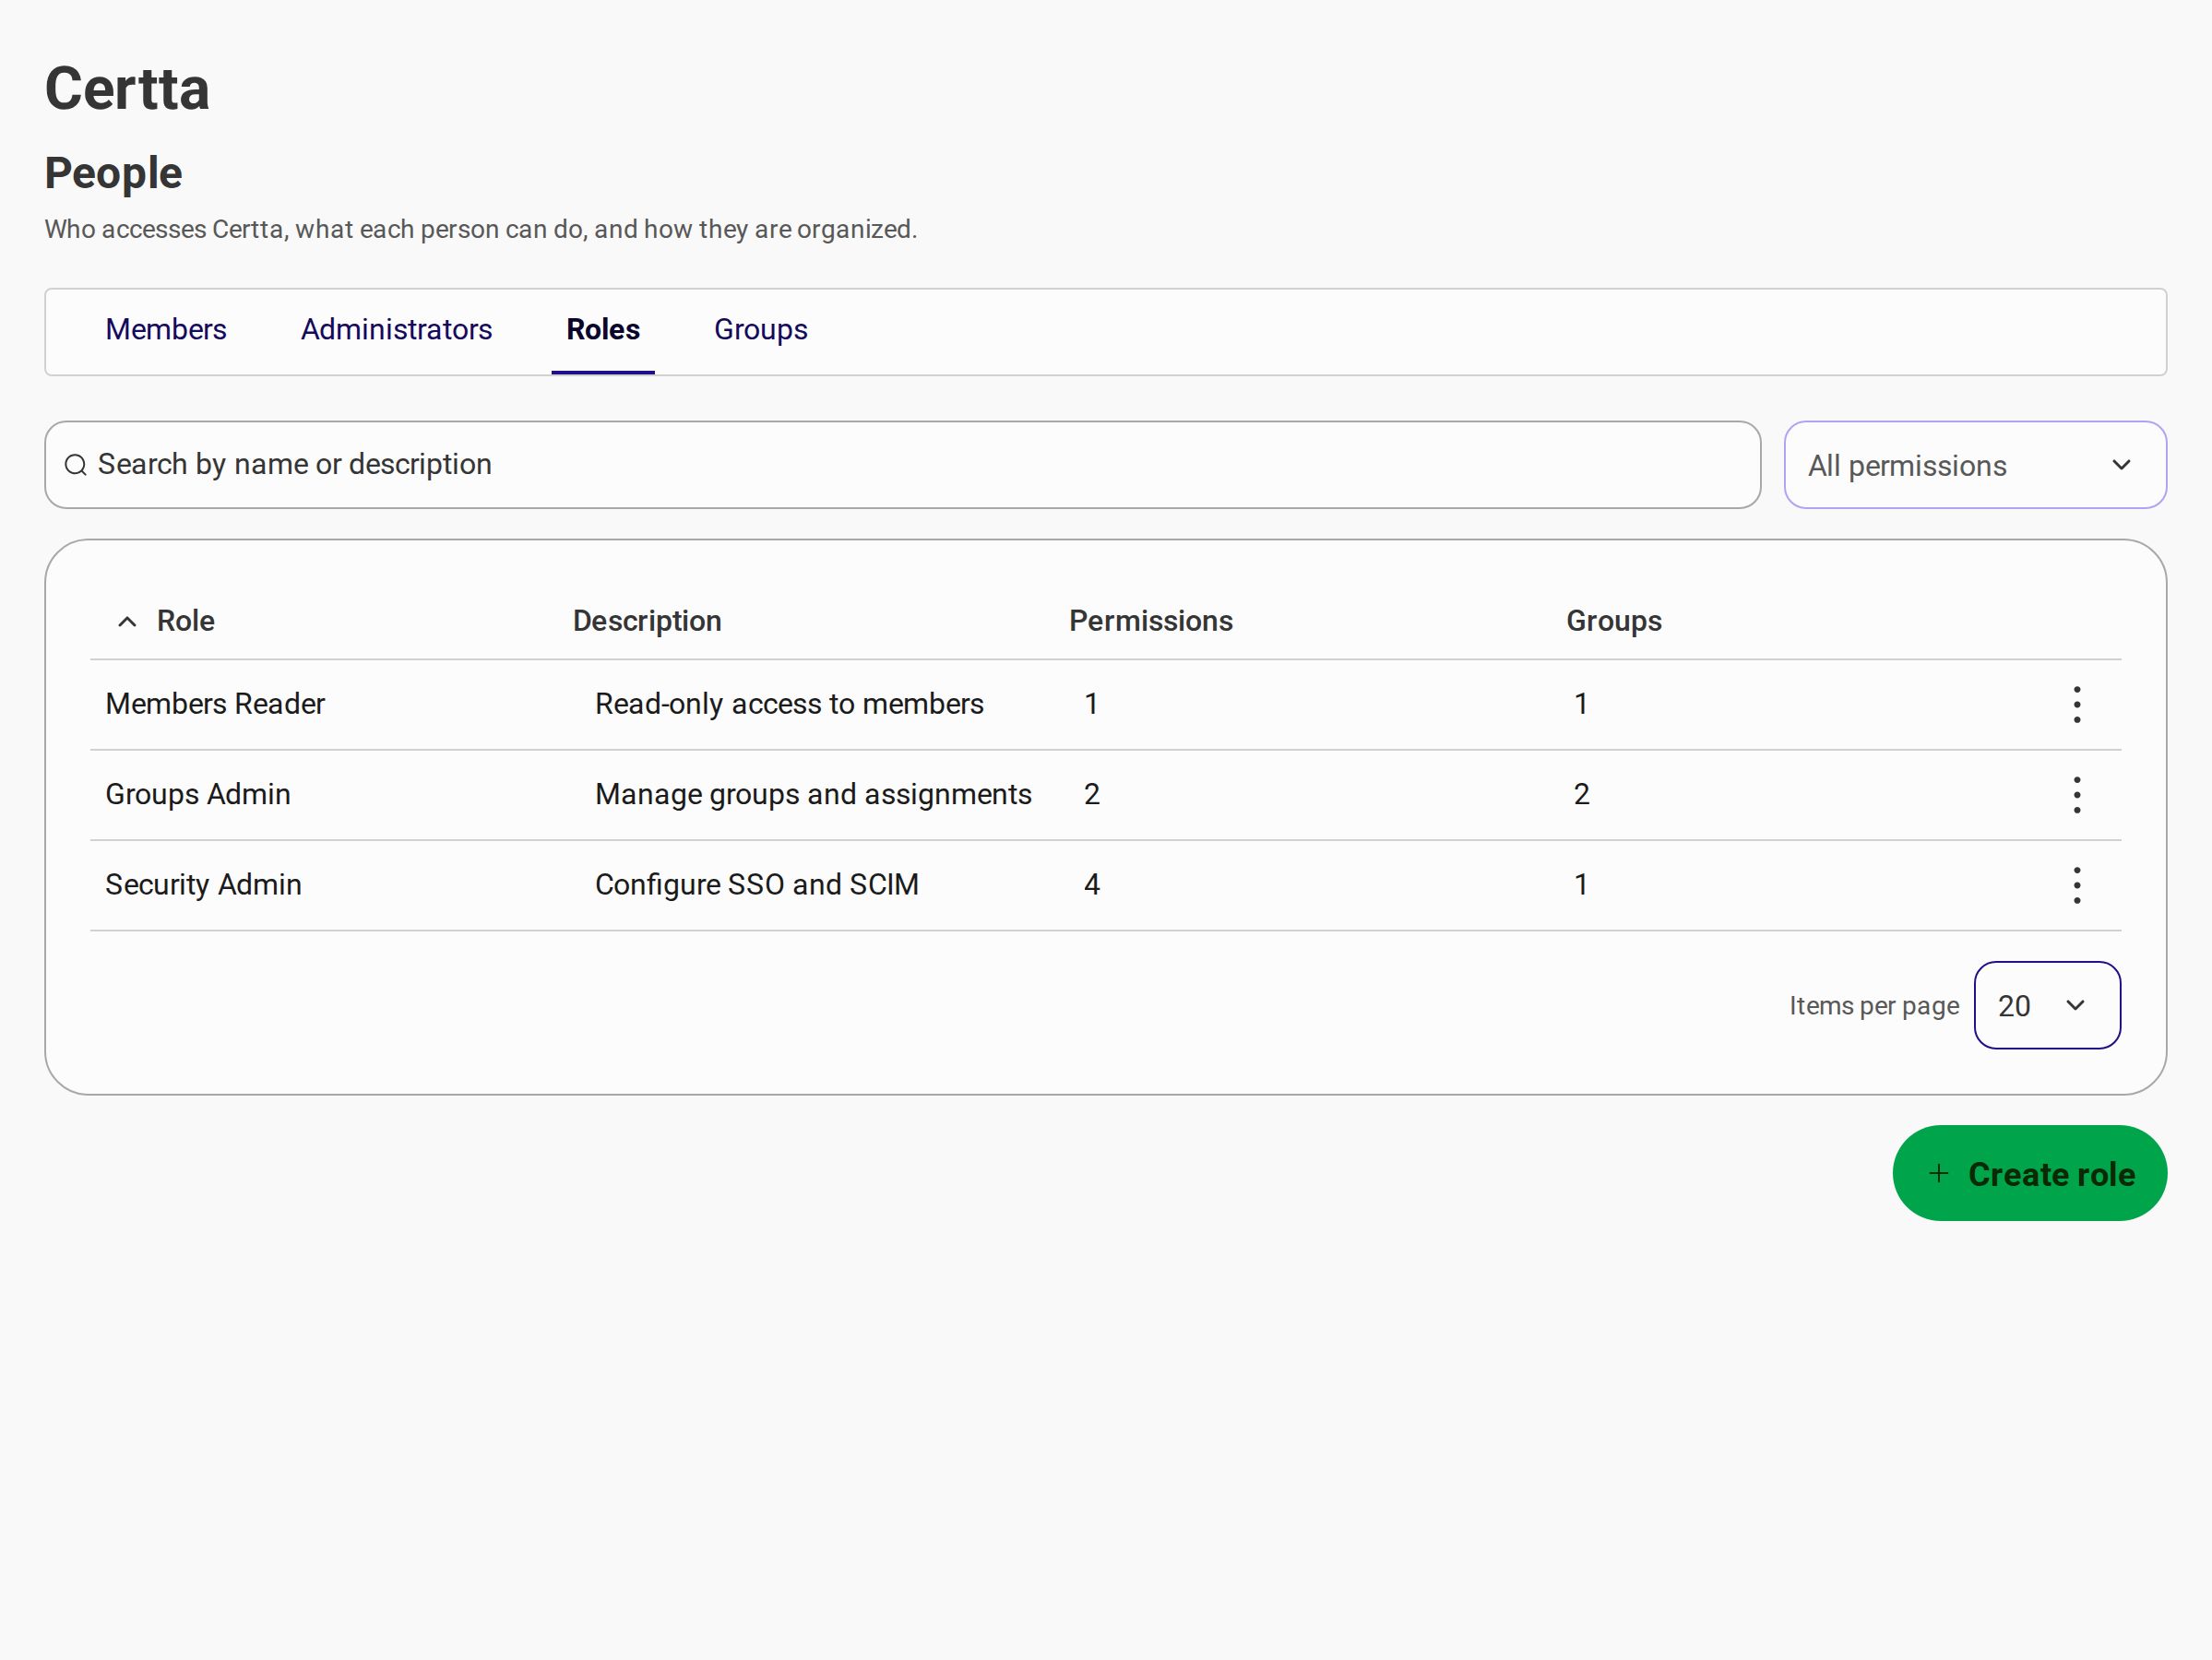Click the plus icon in Create role
Viewport: 2212px width, 1660px height.
coord(1939,1173)
